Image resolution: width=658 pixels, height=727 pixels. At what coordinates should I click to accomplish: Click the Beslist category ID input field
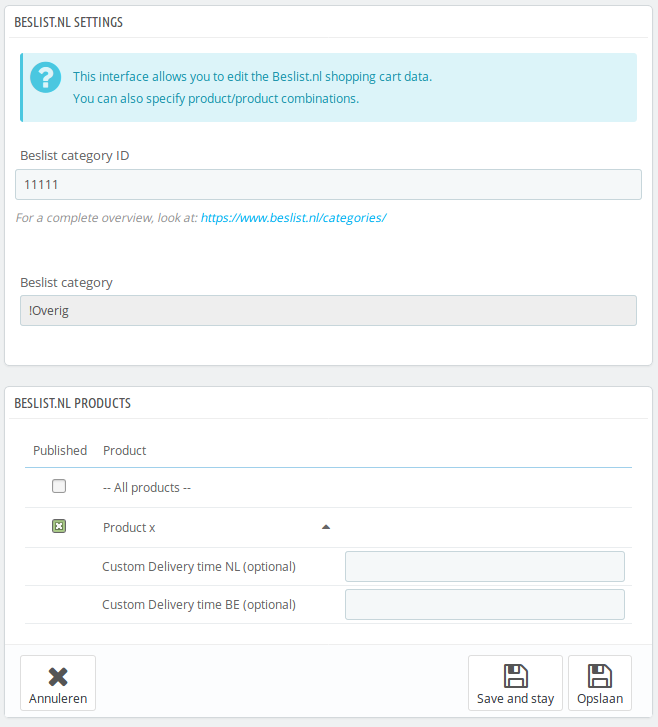click(328, 185)
